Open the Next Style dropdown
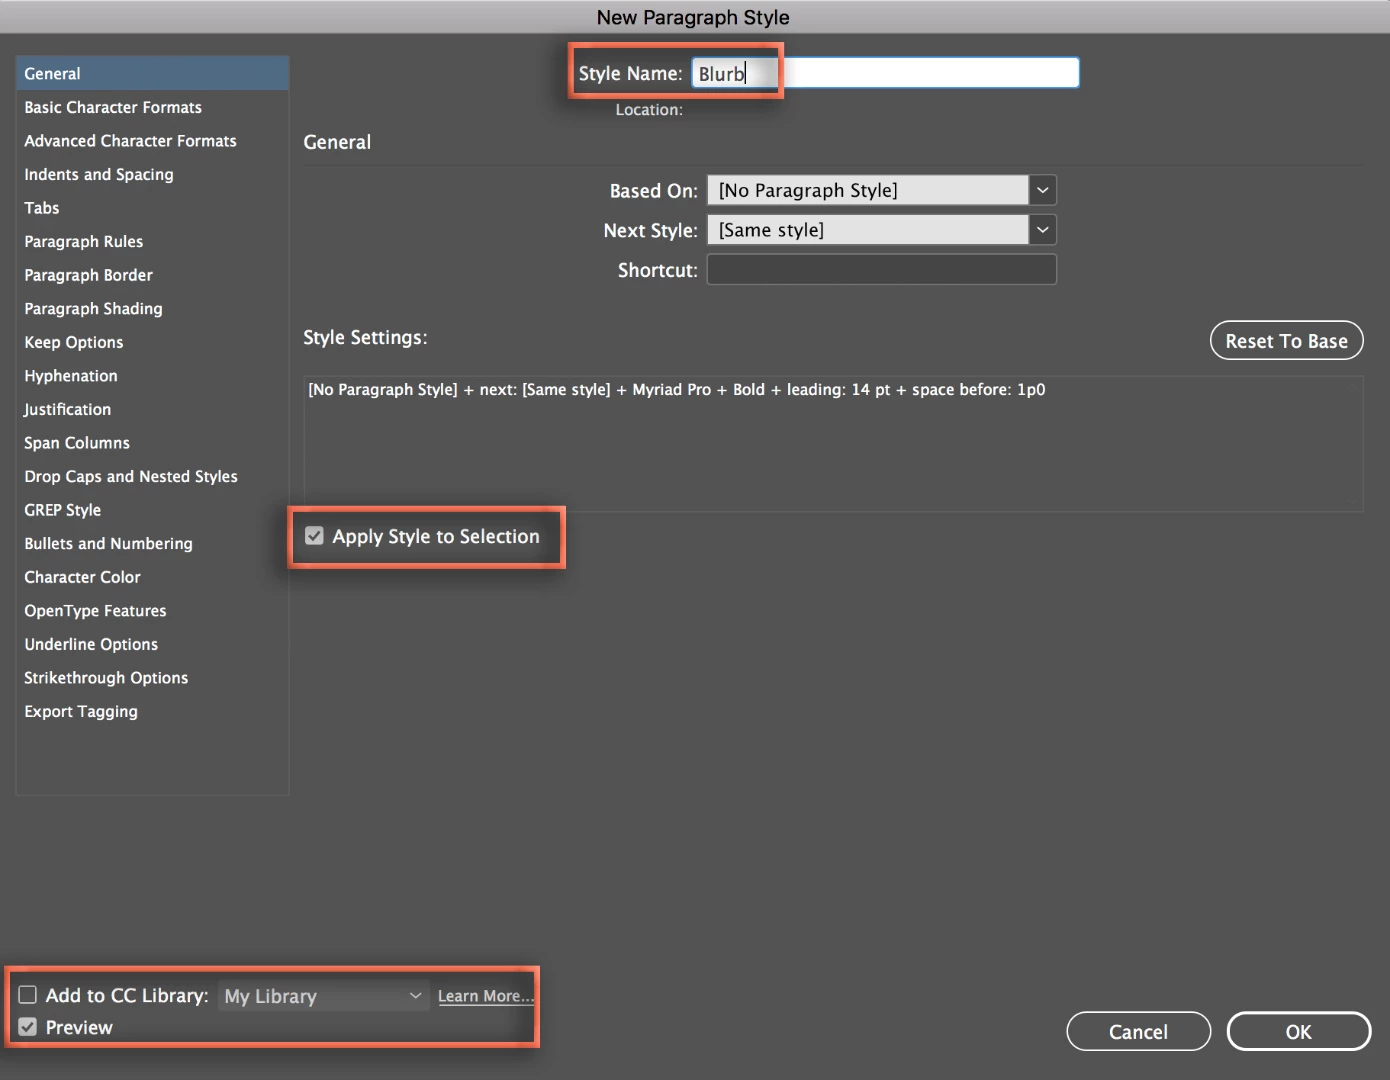The image size is (1390, 1080). click(x=881, y=230)
